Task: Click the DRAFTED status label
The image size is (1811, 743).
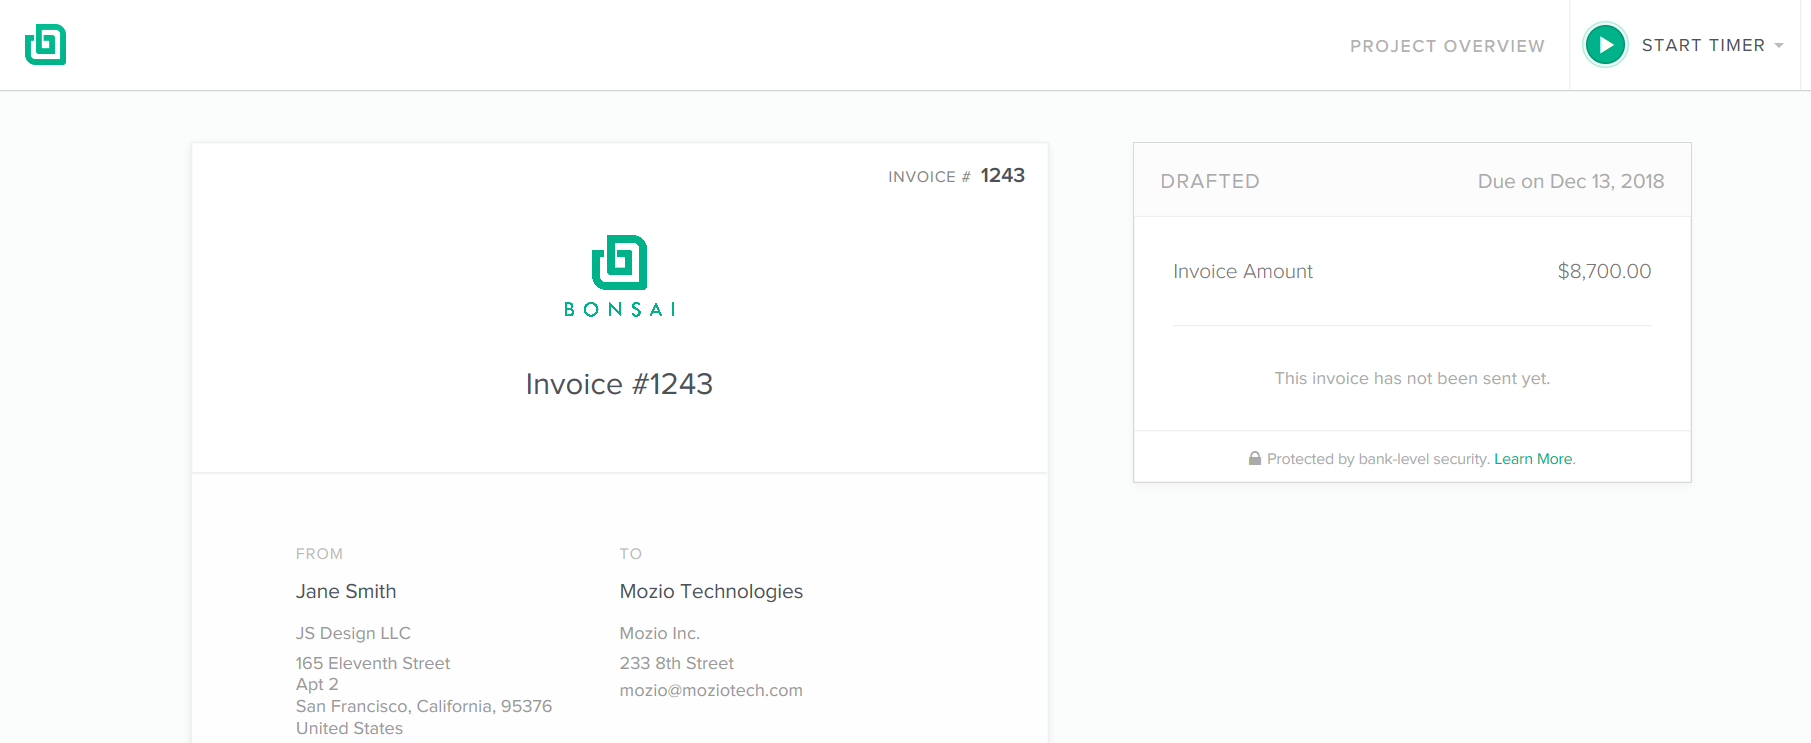Action: pyautogui.click(x=1210, y=181)
